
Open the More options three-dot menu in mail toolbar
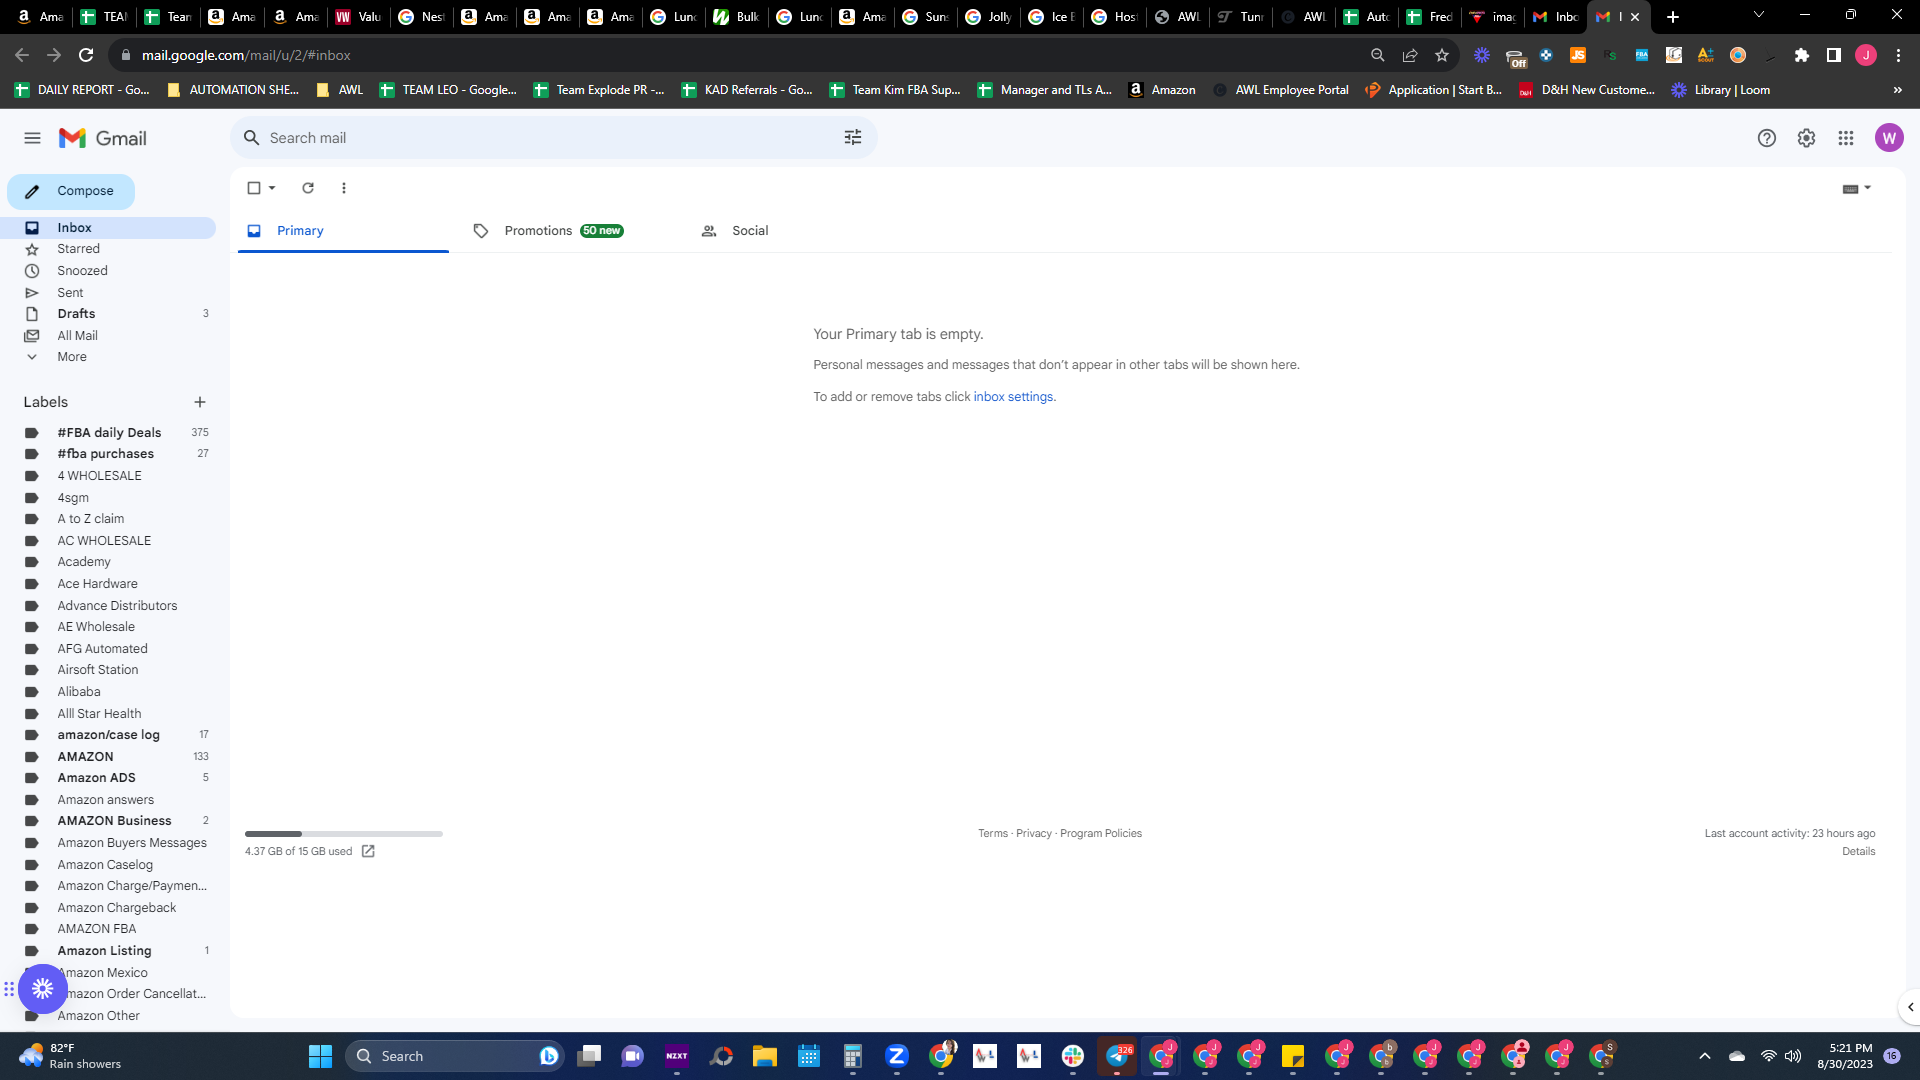coord(344,188)
